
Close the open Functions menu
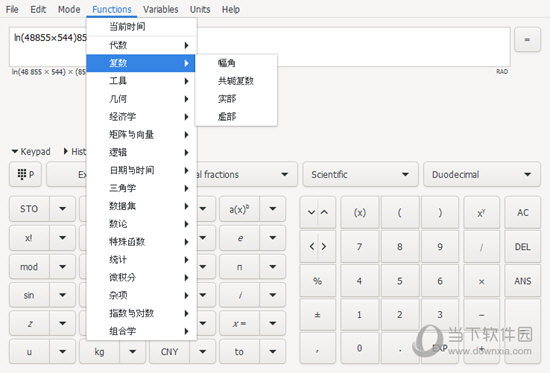(x=112, y=9)
